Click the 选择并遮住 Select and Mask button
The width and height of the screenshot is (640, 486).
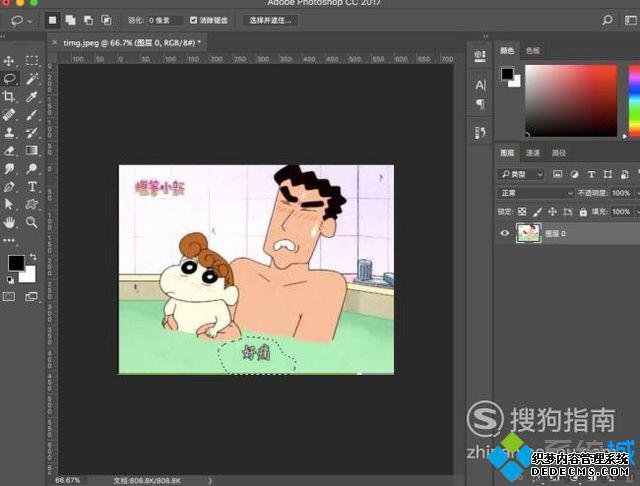click(x=271, y=20)
